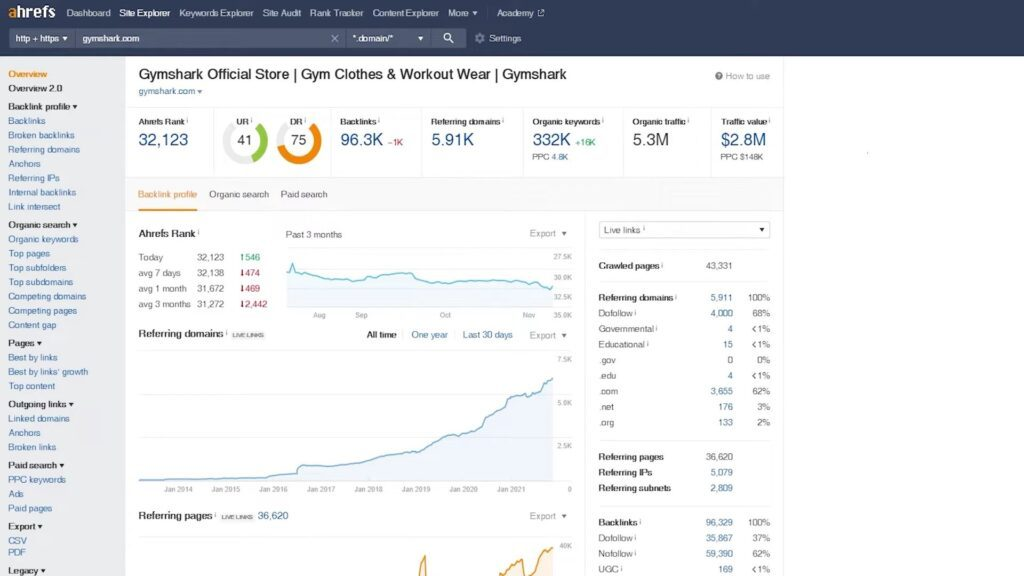
Task: Open the Live links dropdown
Action: [684, 230]
